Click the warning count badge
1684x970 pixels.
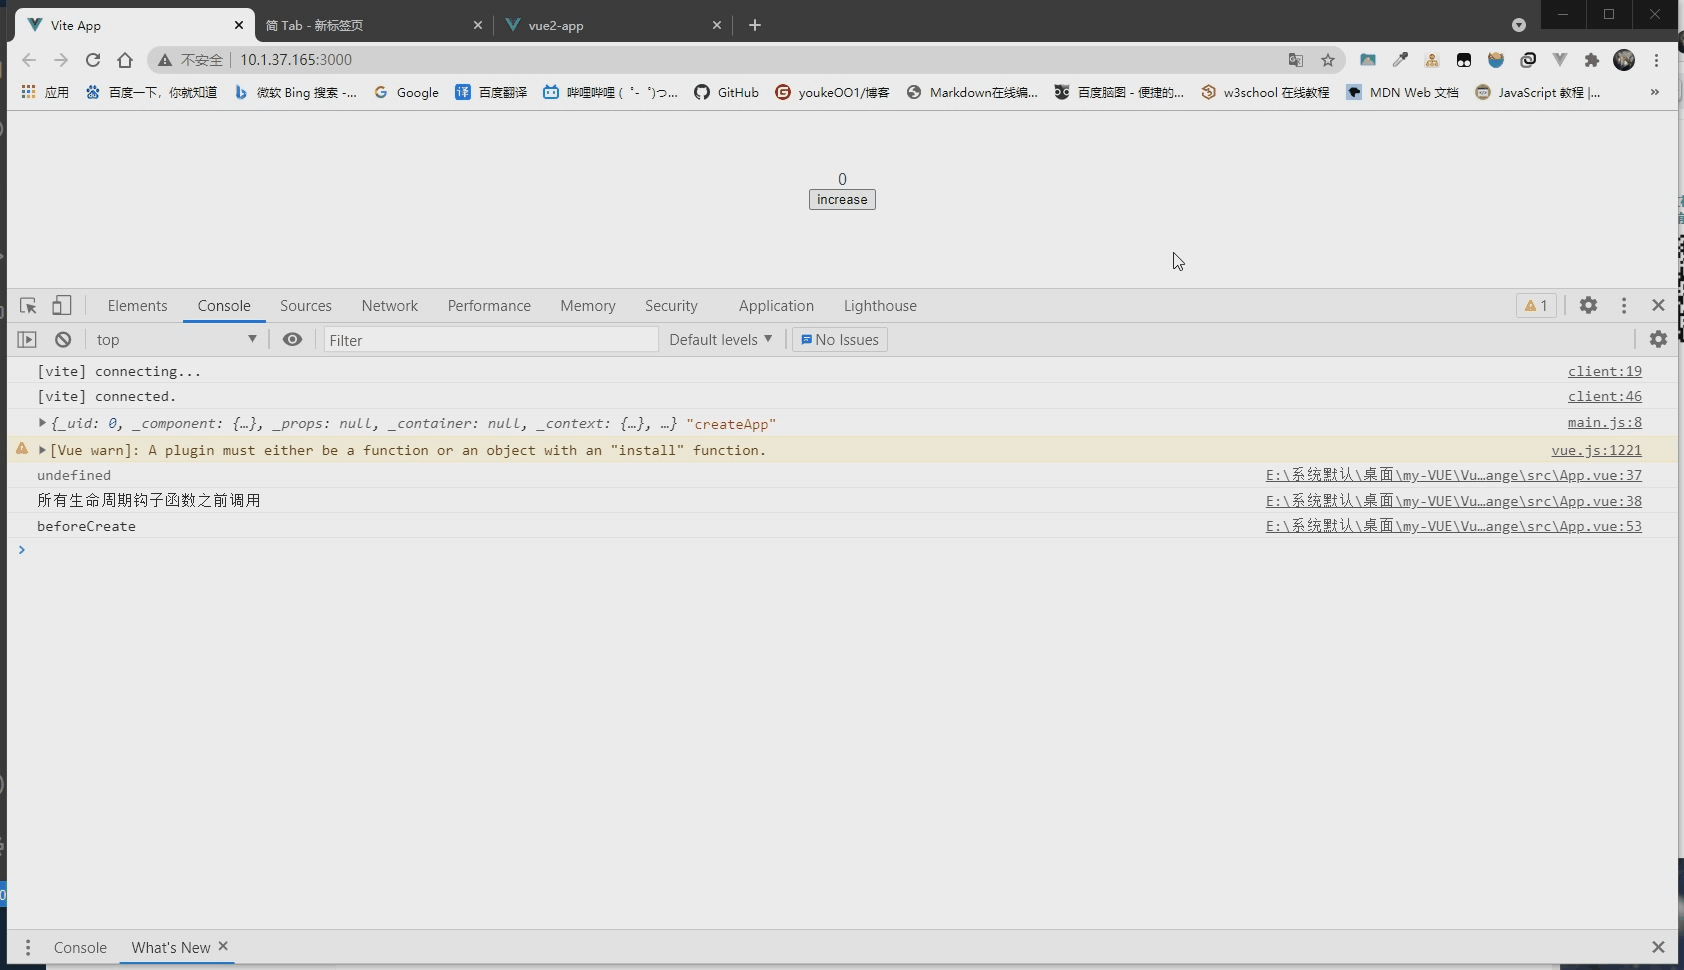(x=1536, y=306)
